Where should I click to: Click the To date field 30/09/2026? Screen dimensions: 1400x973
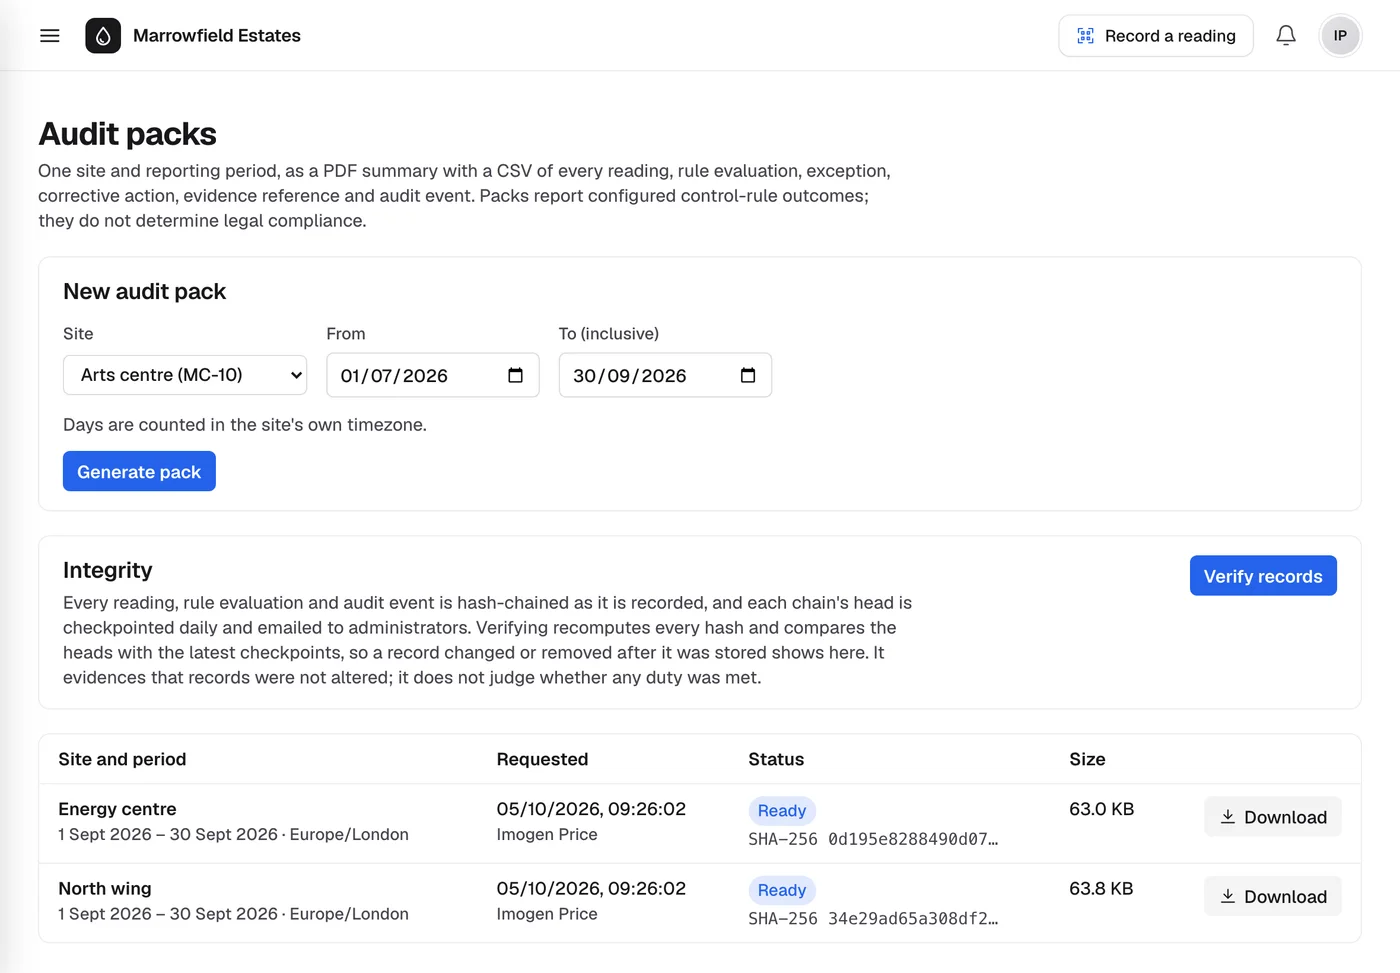click(x=665, y=375)
